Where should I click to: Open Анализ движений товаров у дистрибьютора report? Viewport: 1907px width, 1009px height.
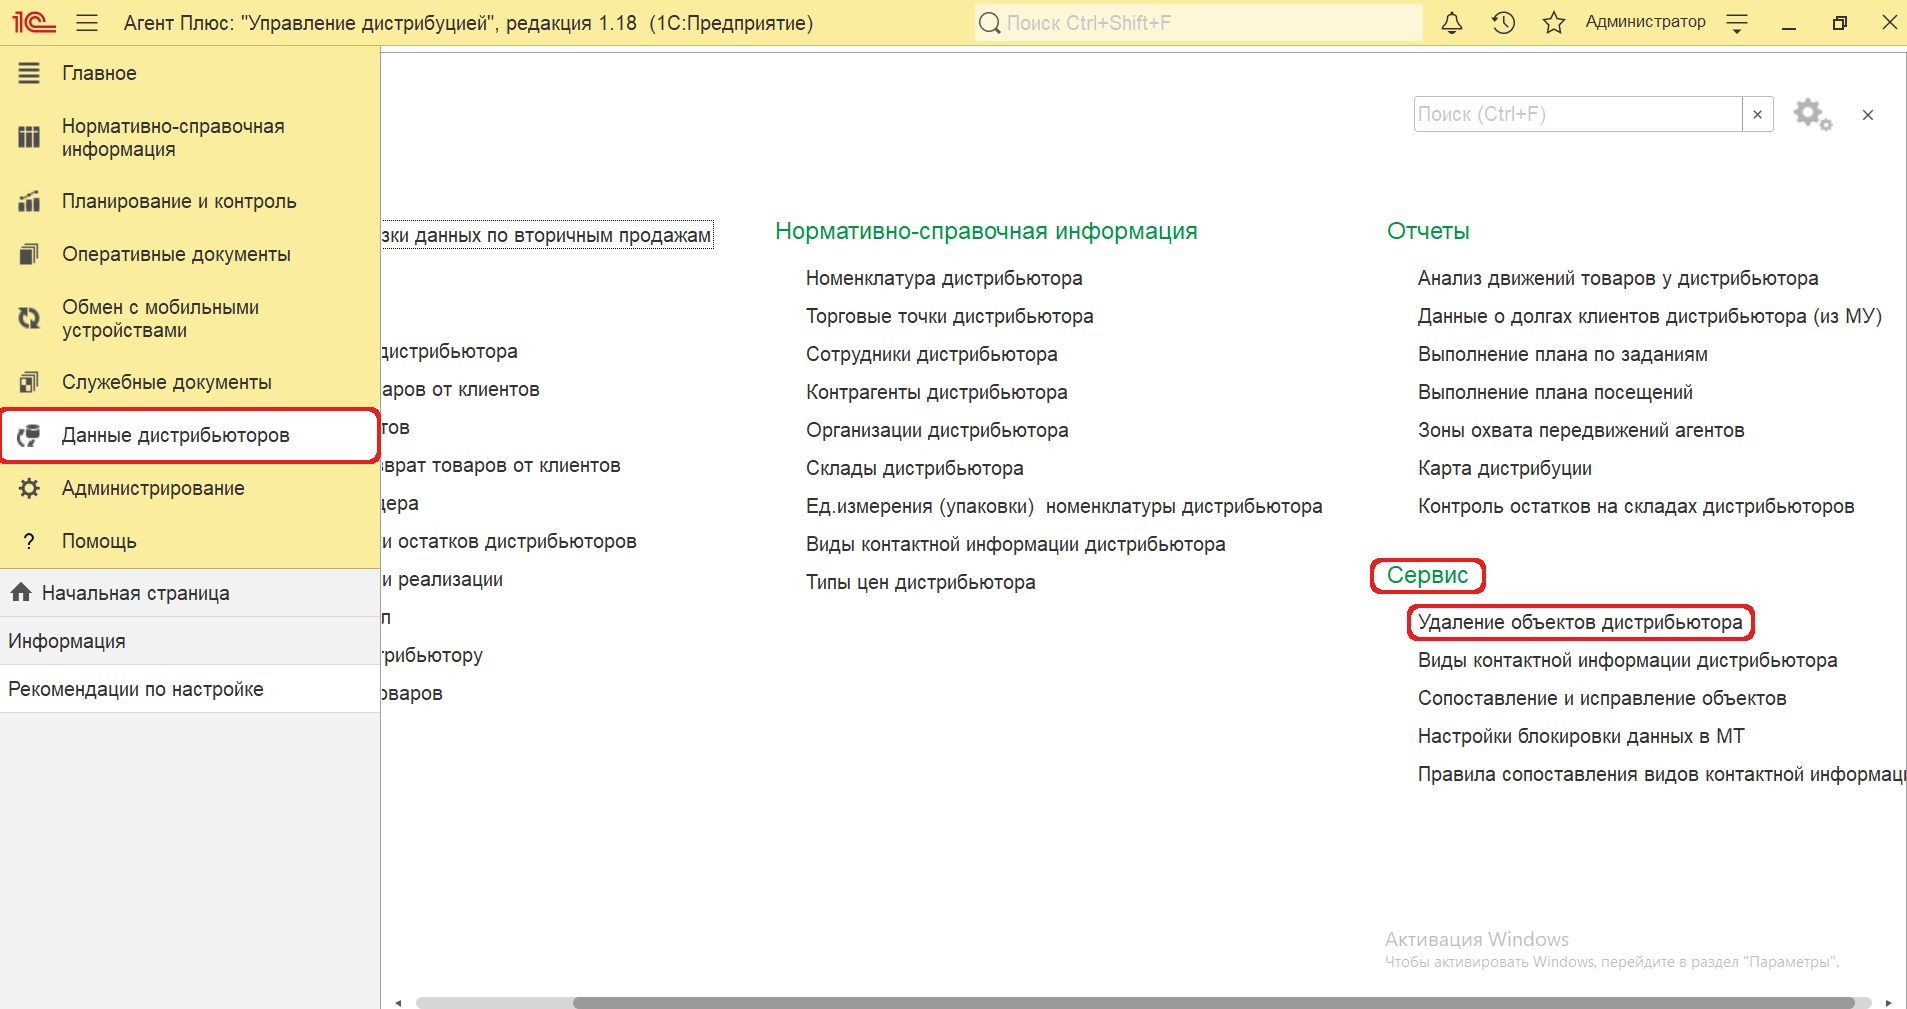pos(1617,278)
